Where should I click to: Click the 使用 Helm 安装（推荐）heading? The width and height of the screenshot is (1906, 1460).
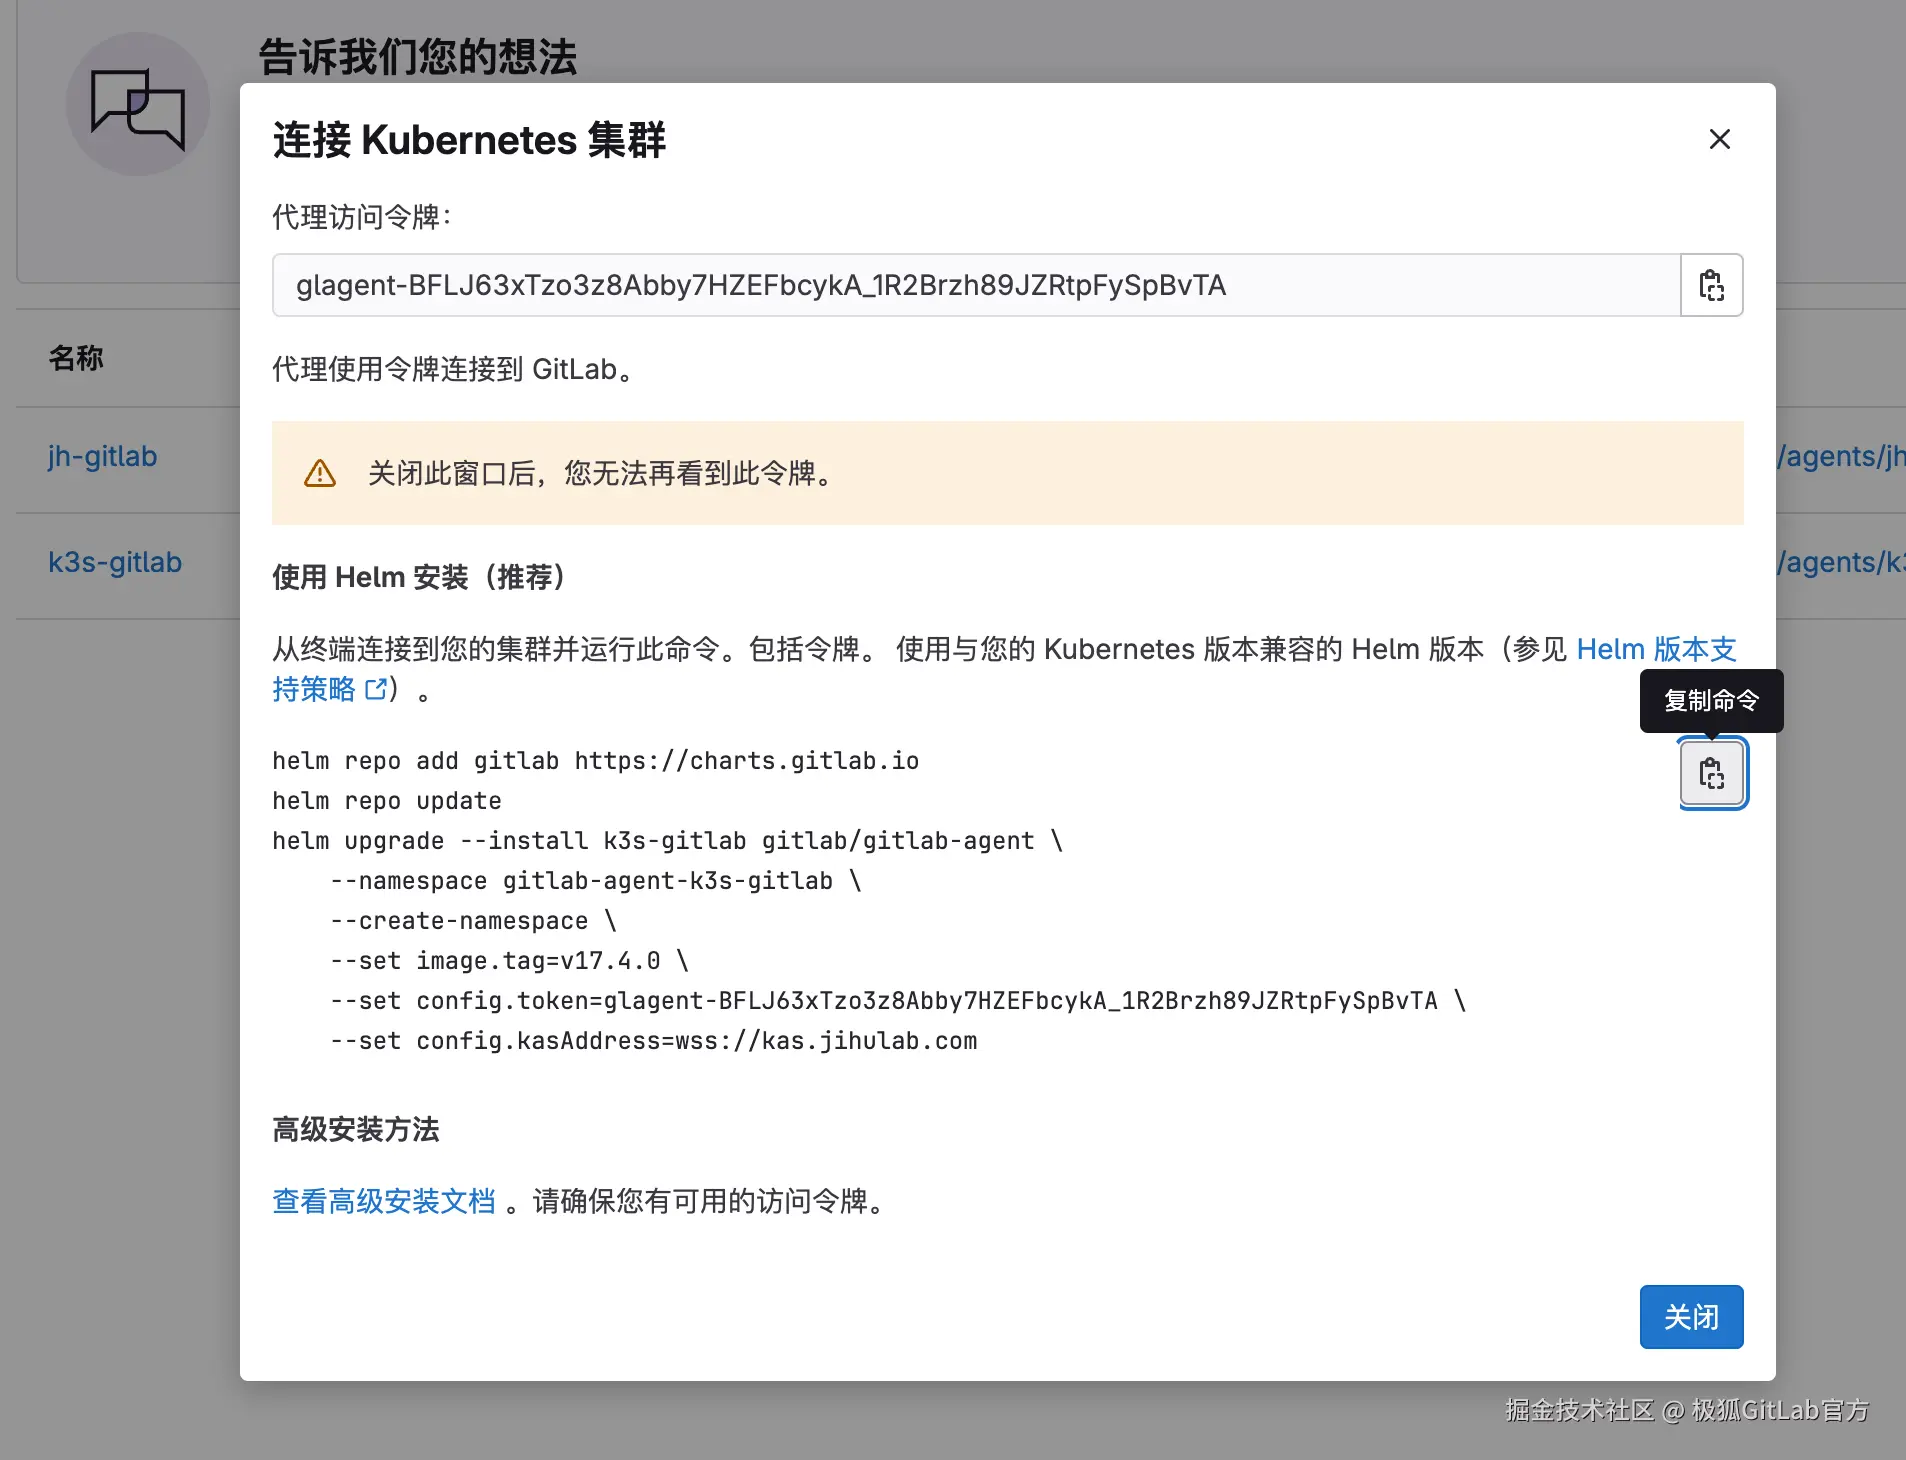420,577
